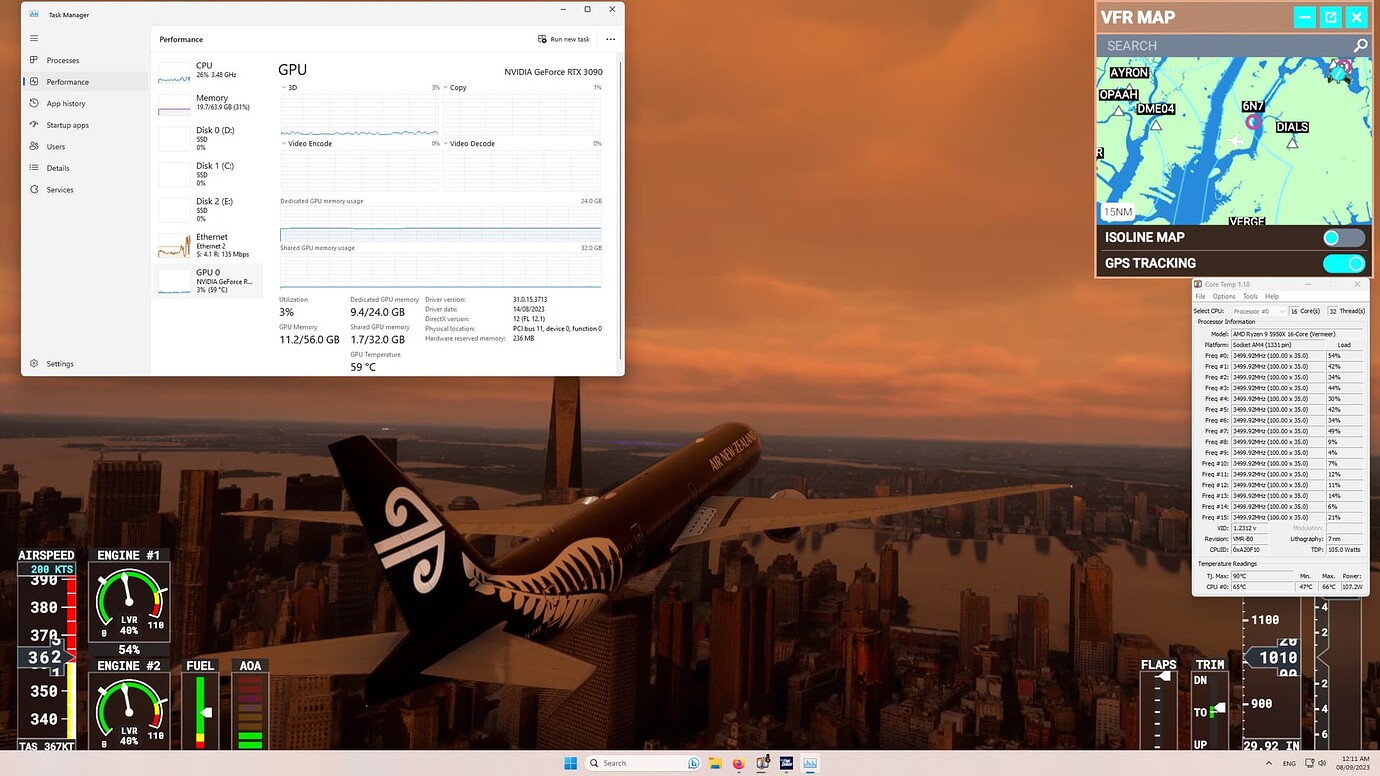Screen dimensions: 1380x776
Task: Toggle the Task Manager navigation pane
Action: pos(33,37)
